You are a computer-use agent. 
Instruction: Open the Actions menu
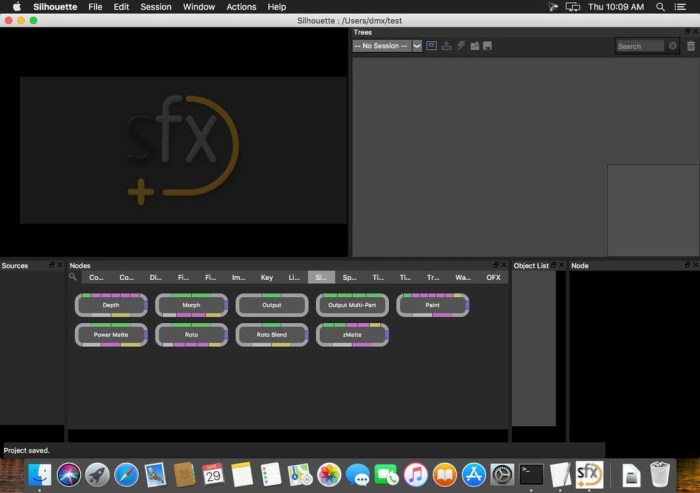[x=241, y=7]
